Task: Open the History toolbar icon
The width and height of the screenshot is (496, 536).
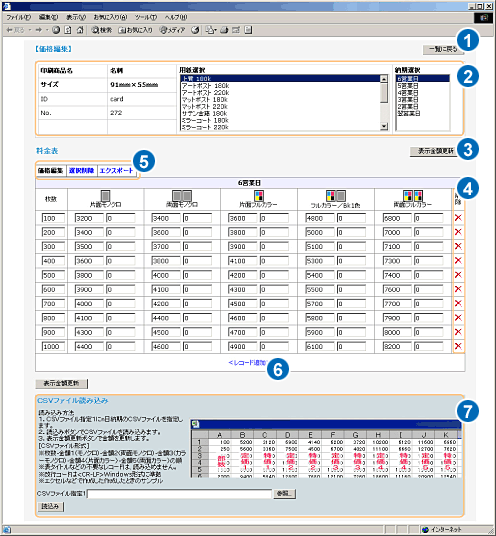Action: click(x=195, y=30)
